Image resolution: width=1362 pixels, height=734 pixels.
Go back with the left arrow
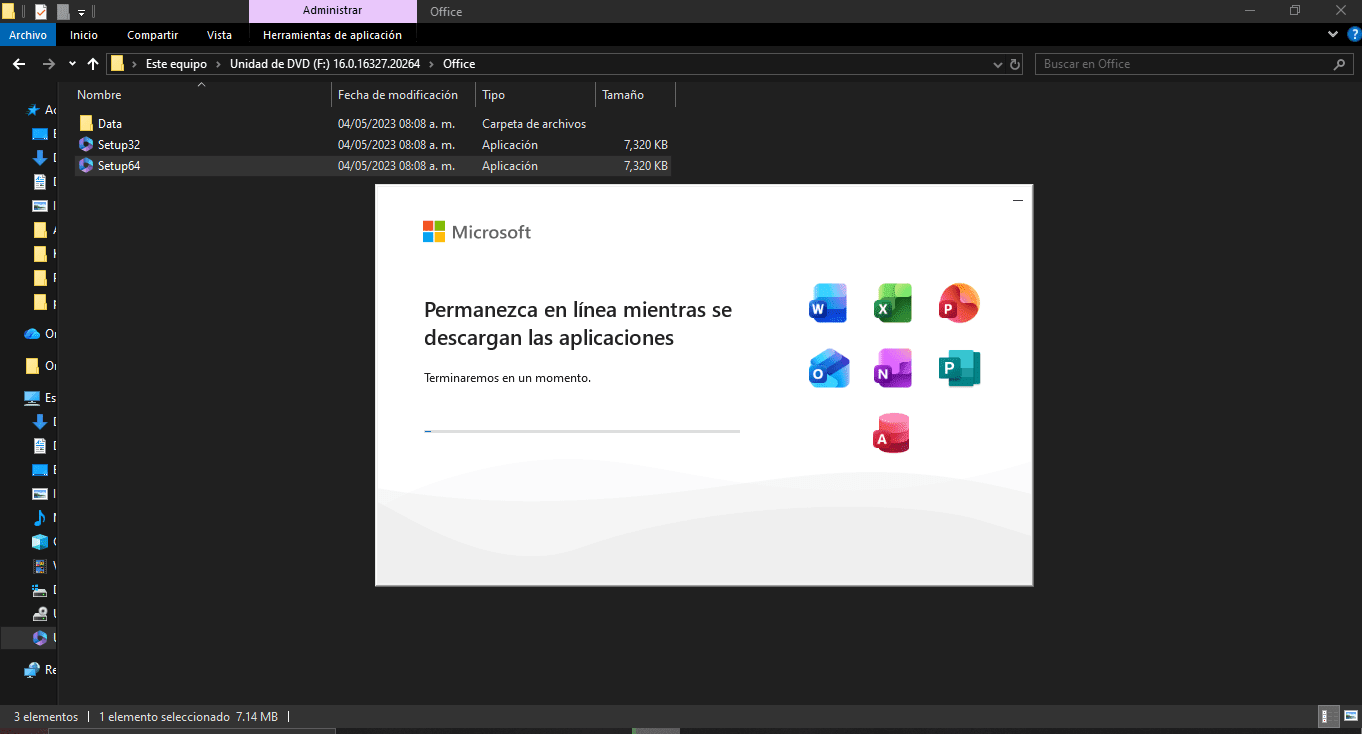coord(18,64)
